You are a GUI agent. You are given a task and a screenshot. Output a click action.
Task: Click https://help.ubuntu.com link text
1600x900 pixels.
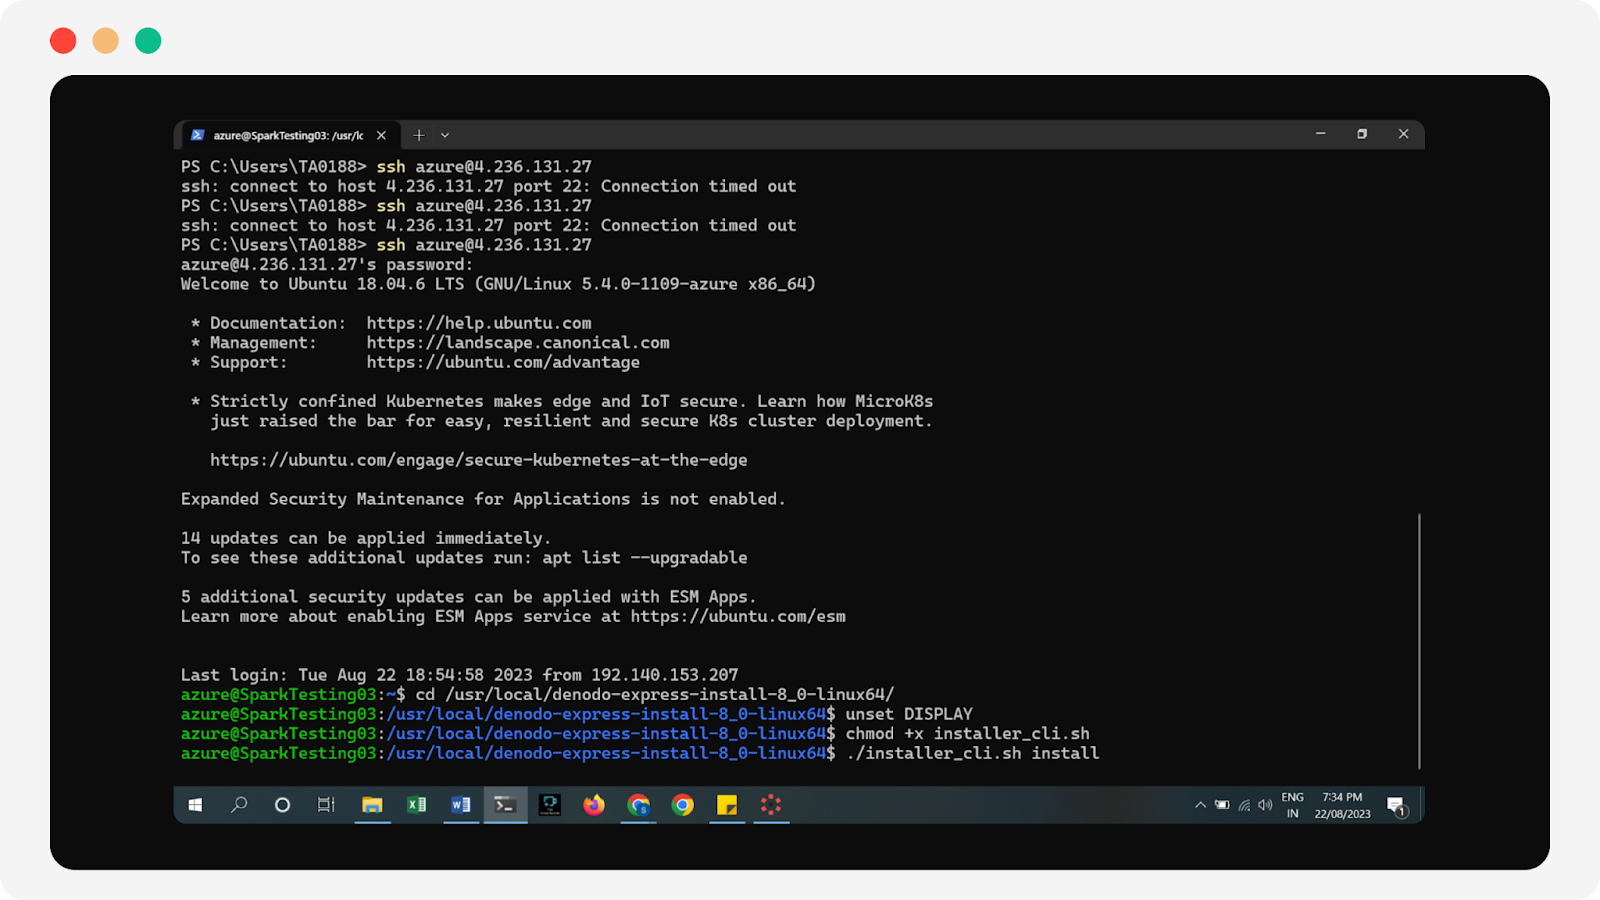479,323
